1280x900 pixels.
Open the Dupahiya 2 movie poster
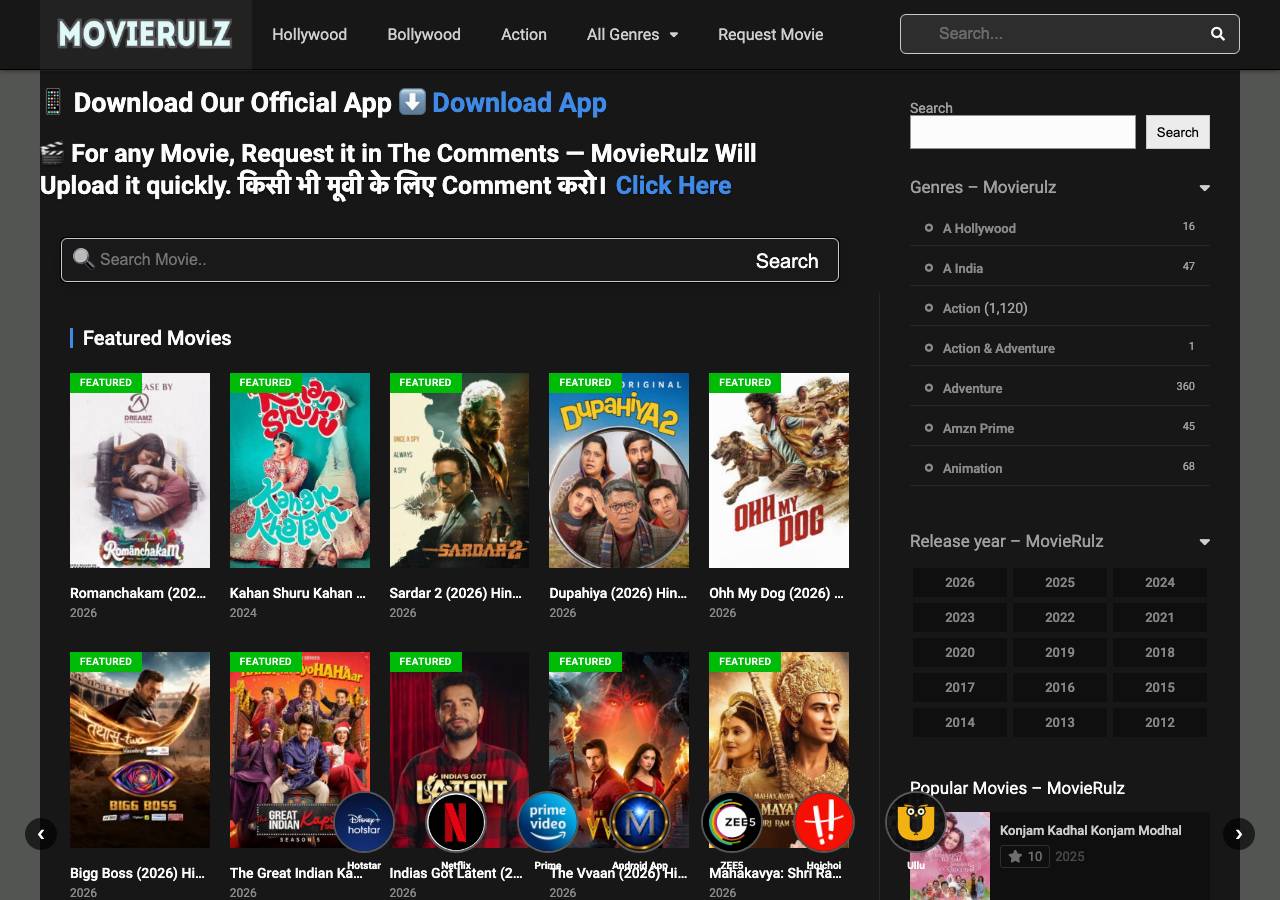click(x=619, y=470)
